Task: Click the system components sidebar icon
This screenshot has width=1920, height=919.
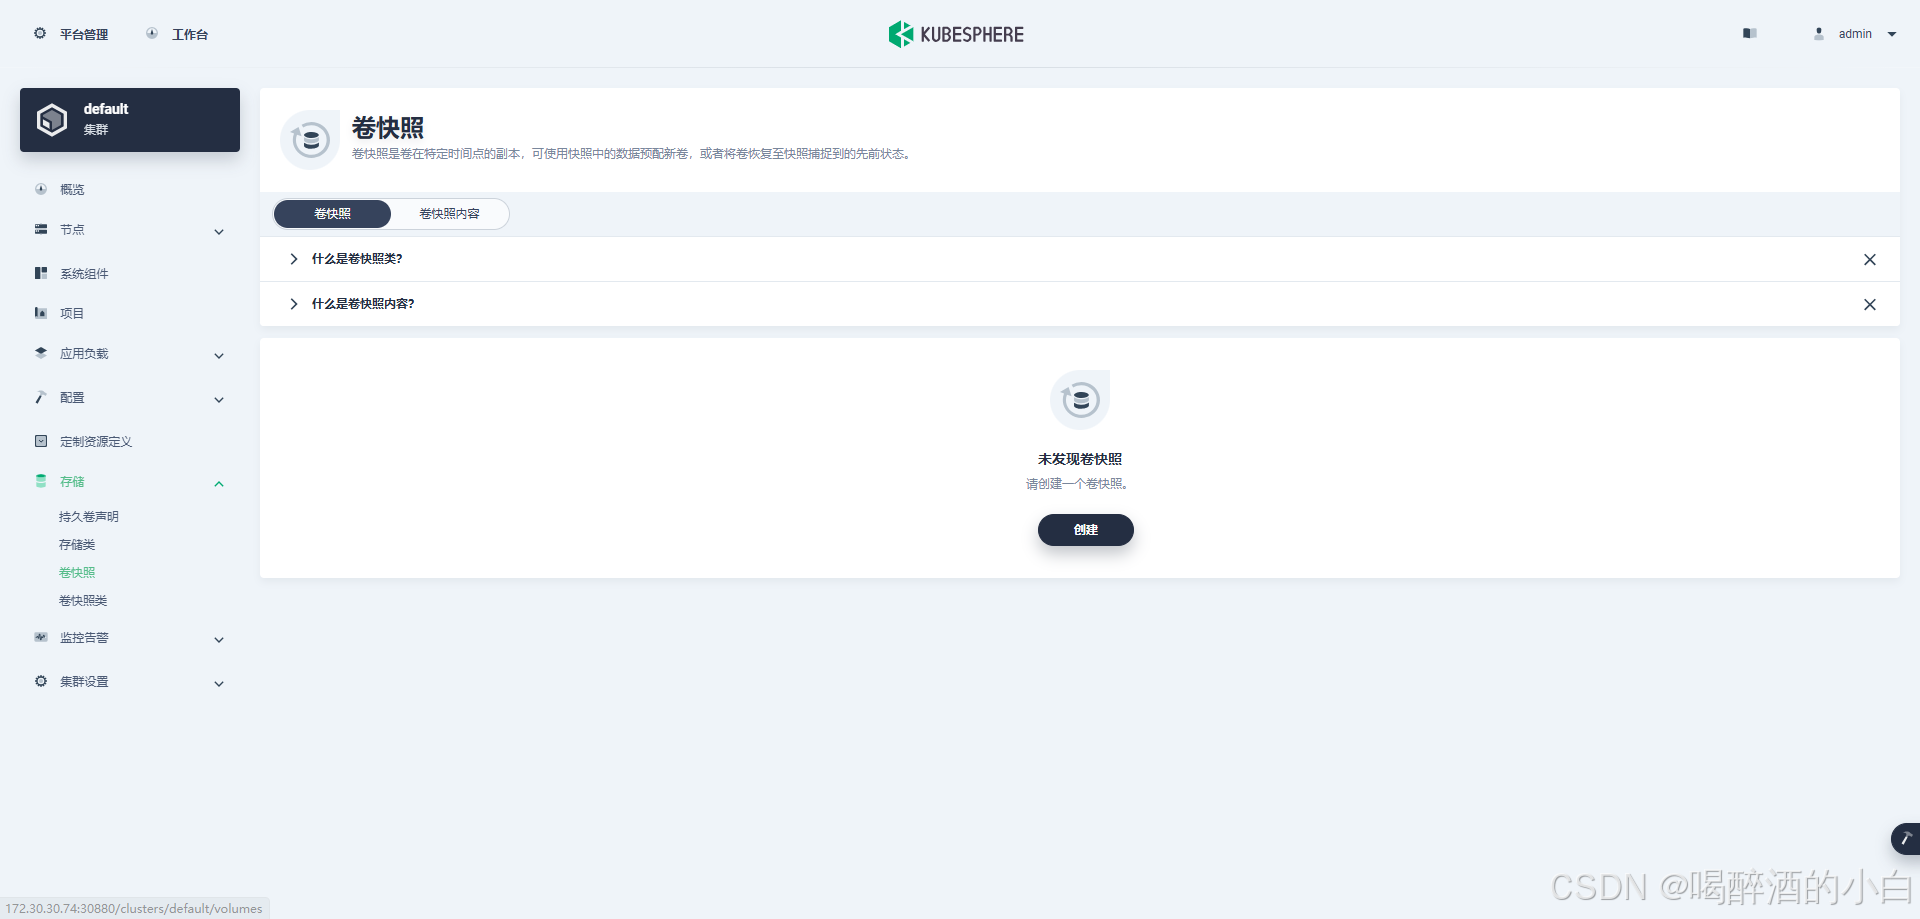Action: pyautogui.click(x=41, y=273)
